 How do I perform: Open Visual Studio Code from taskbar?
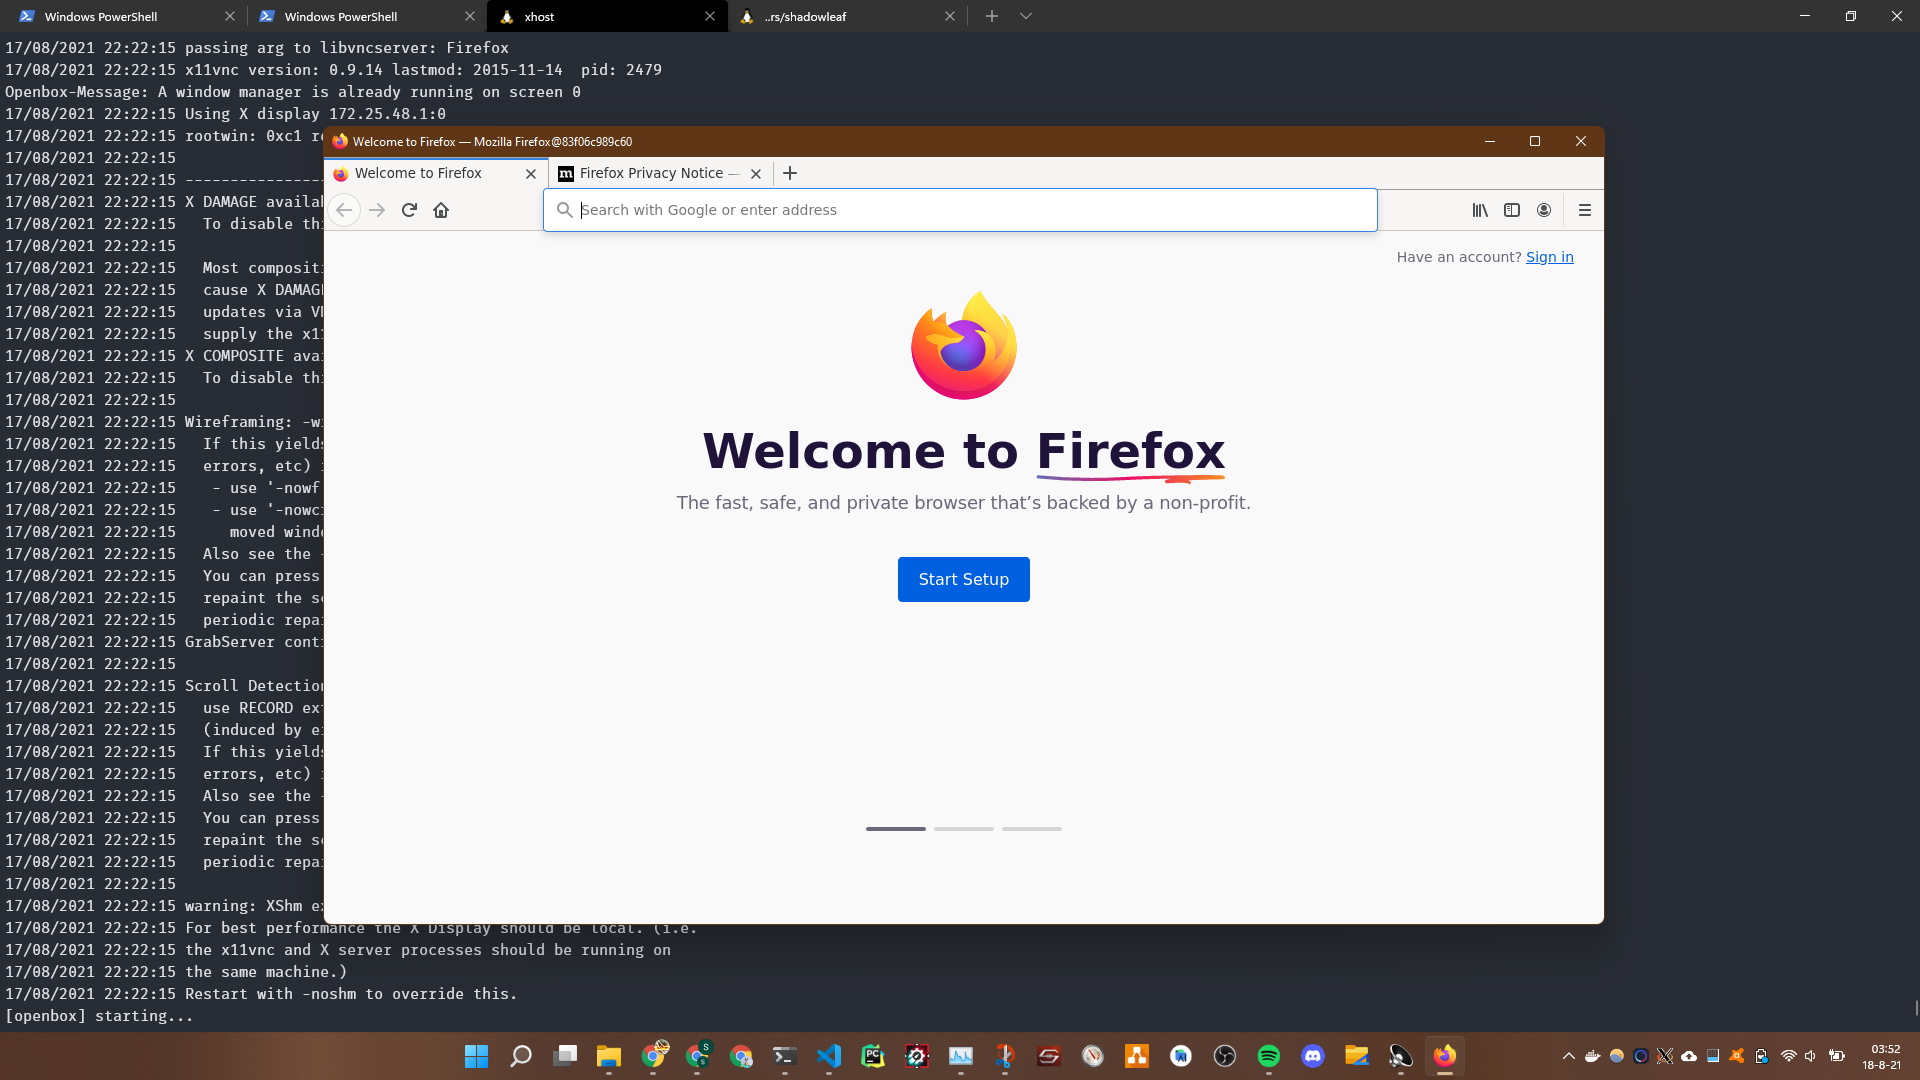(x=829, y=1056)
